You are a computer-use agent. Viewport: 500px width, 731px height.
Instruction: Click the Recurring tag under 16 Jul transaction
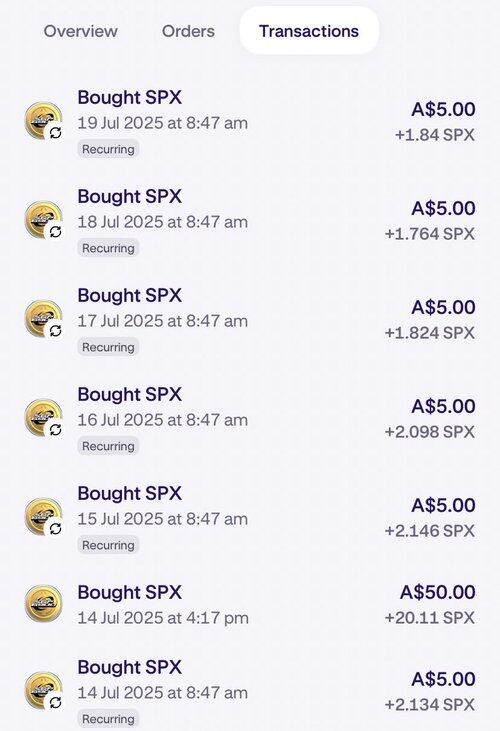(x=108, y=446)
